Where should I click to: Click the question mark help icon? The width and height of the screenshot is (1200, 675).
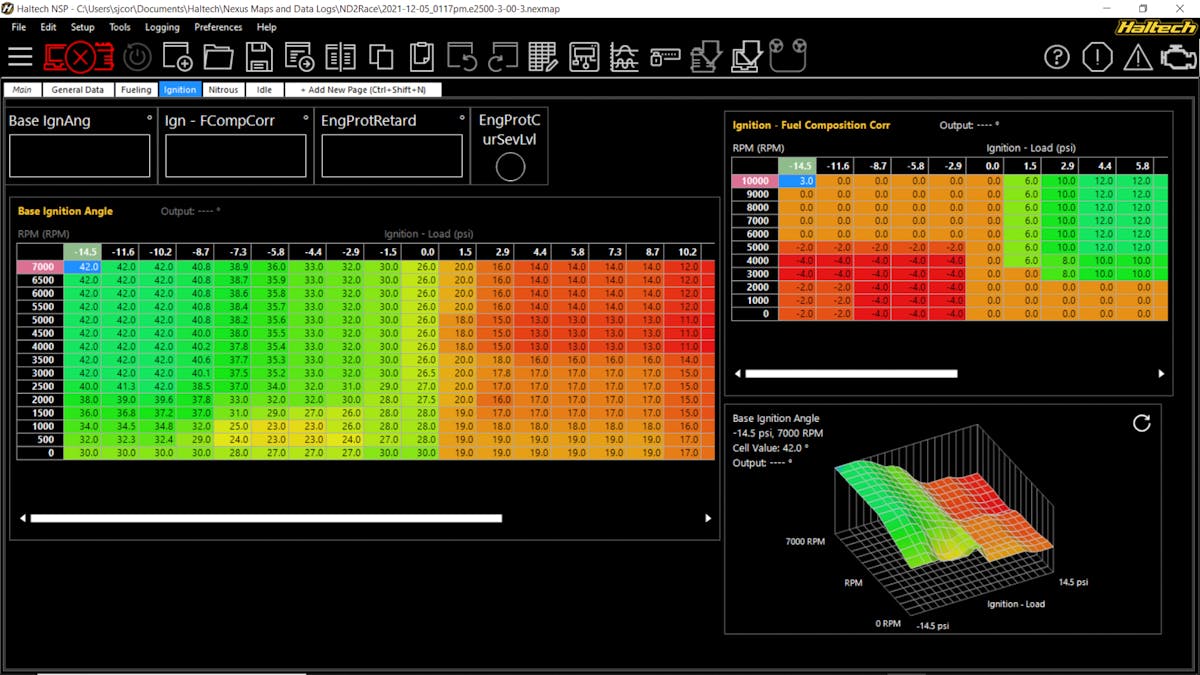1057,57
